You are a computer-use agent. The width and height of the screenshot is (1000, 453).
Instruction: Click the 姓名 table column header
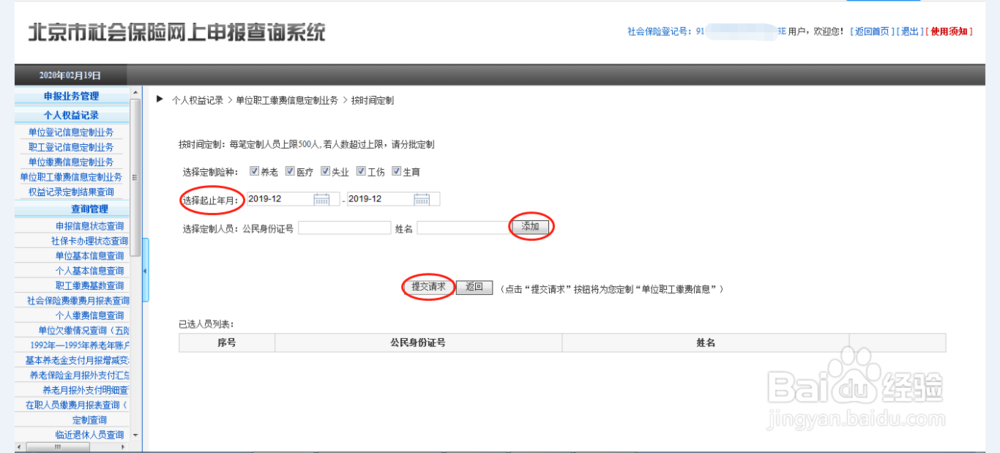[705, 343]
